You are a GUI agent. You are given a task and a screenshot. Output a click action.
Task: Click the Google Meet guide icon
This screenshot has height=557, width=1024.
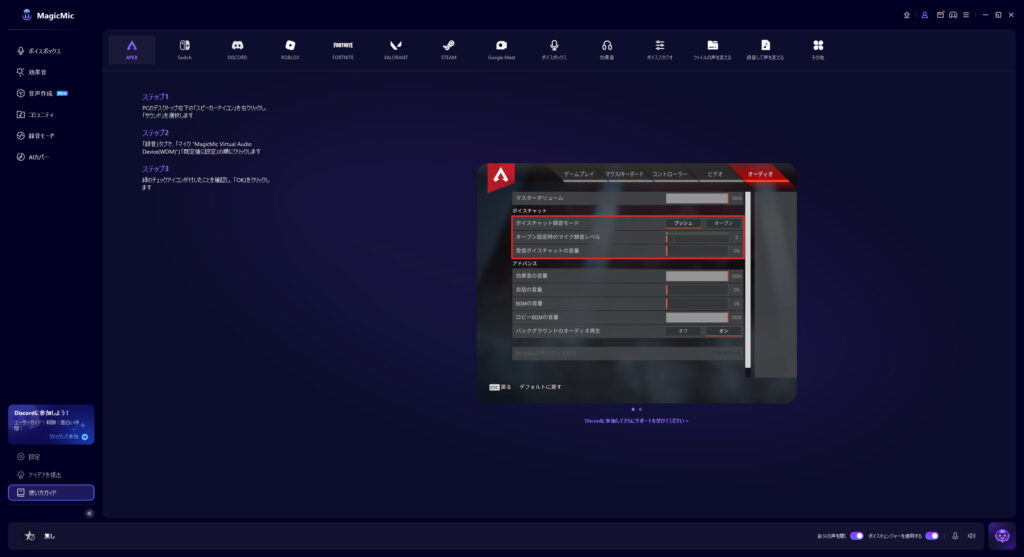[x=501, y=49]
